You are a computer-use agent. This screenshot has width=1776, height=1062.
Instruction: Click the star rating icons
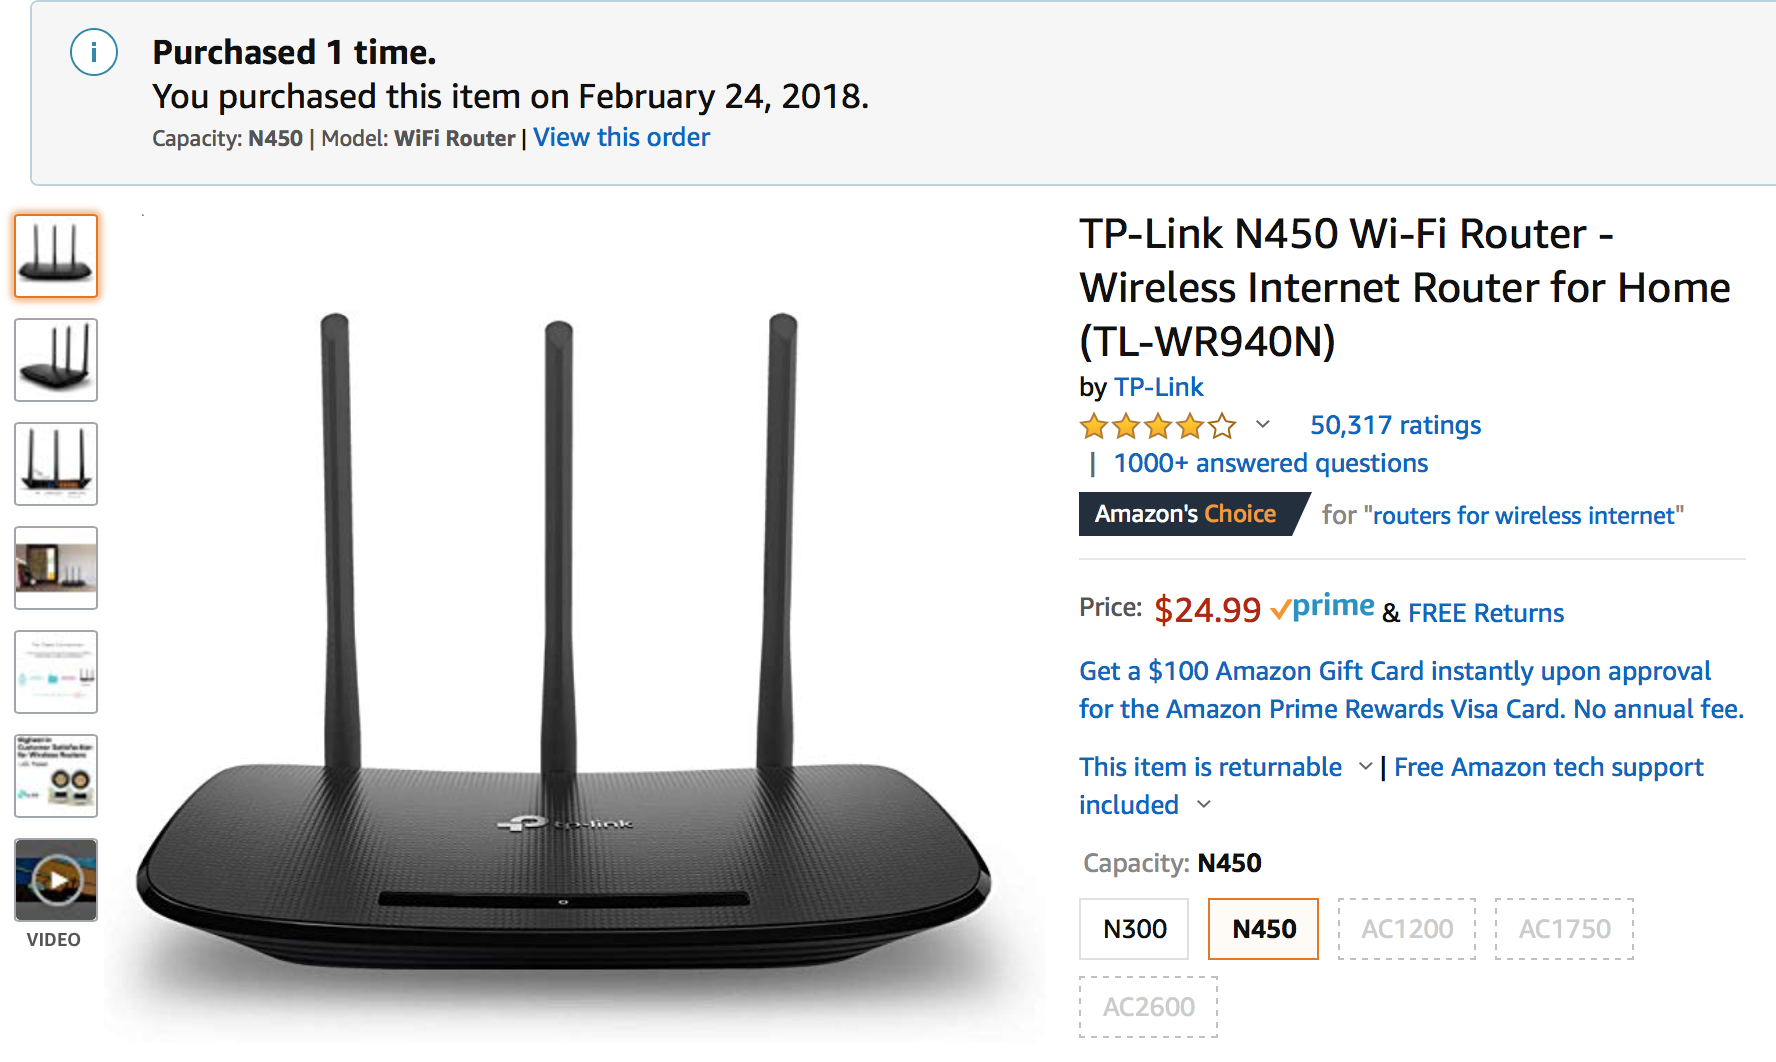[1157, 427]
